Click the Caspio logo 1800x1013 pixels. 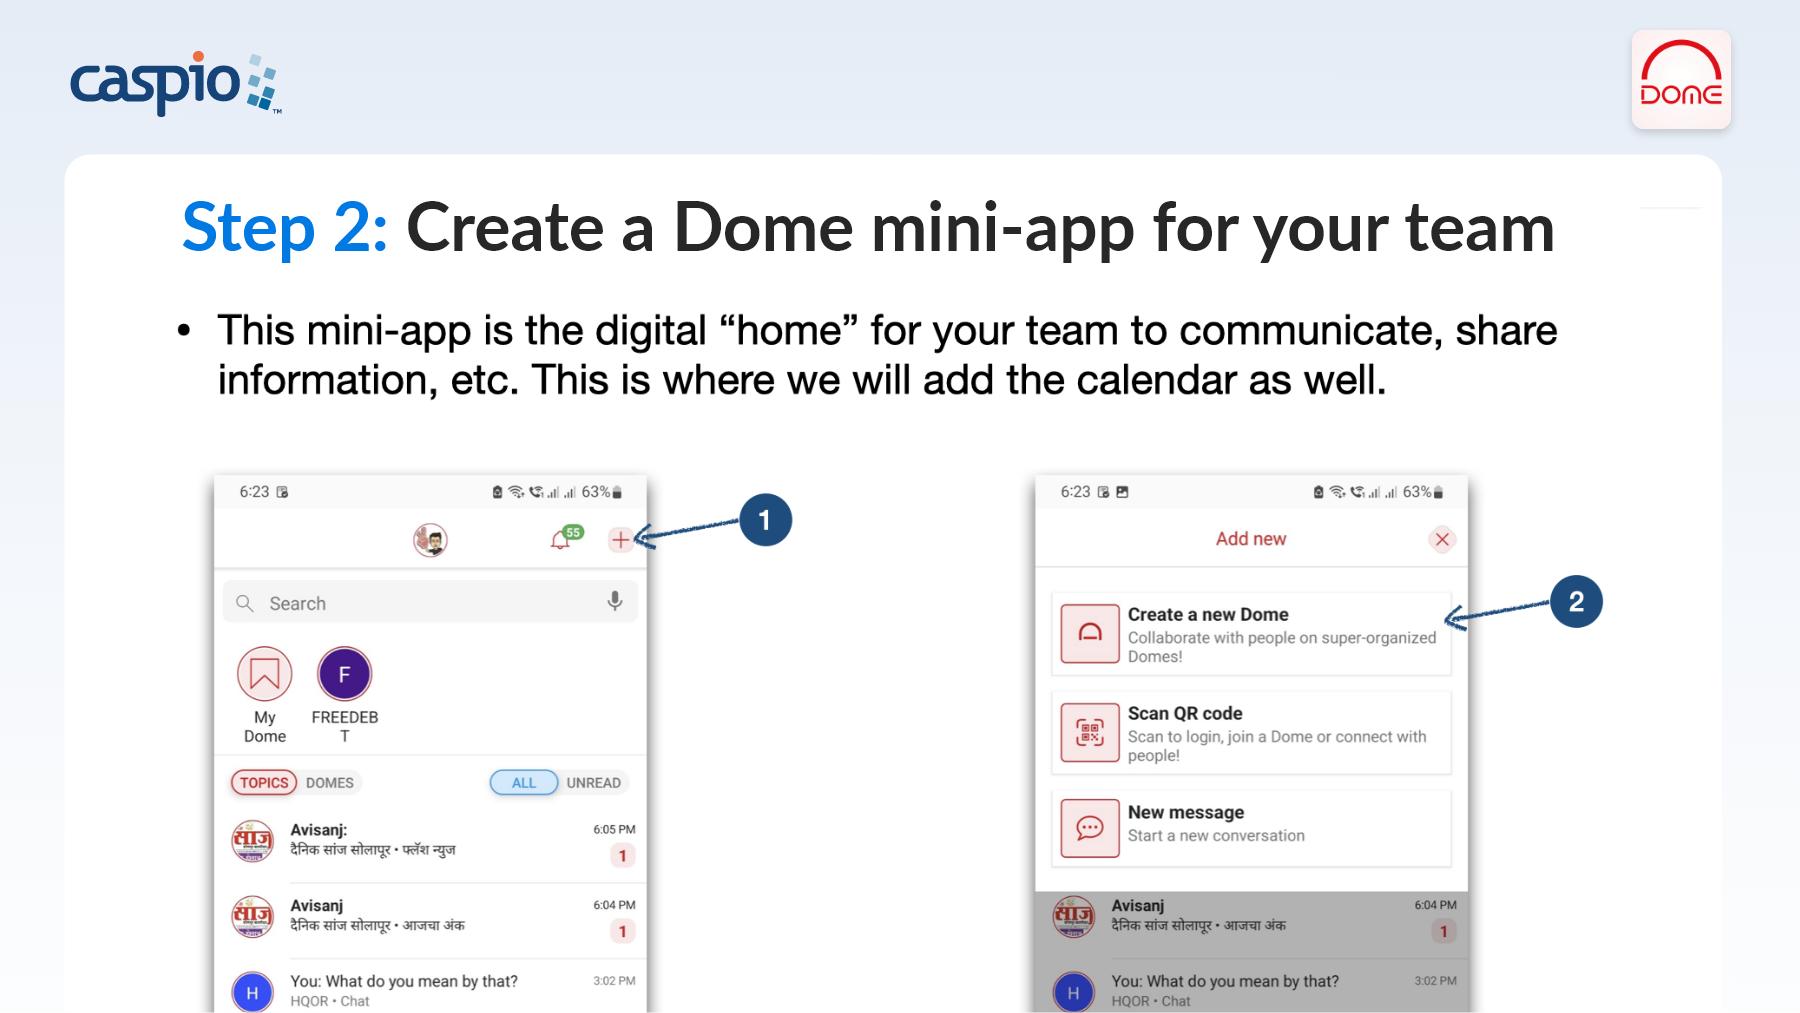click(x=176, y=82)
